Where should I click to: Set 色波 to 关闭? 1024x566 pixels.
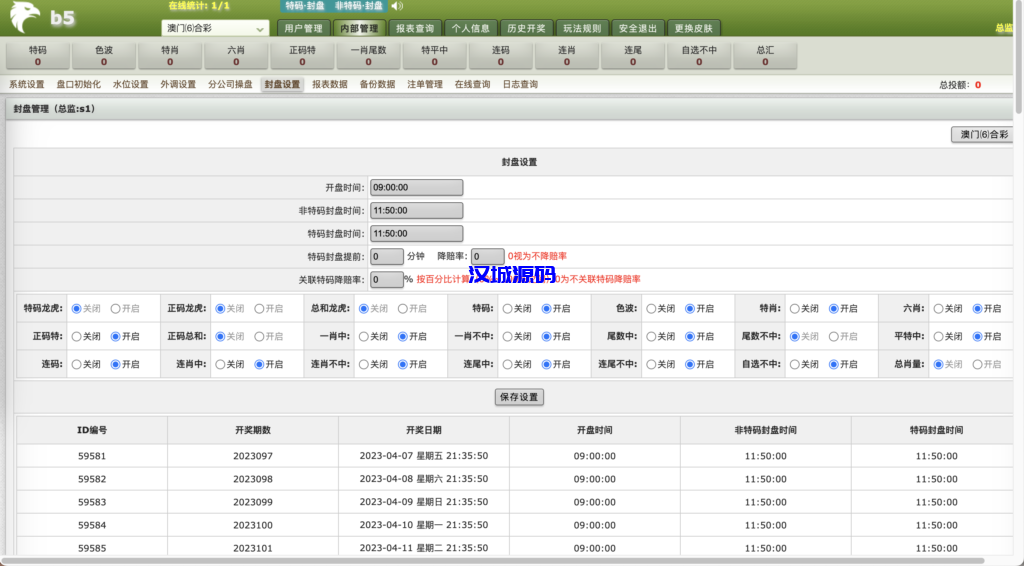tap(651, 309)
